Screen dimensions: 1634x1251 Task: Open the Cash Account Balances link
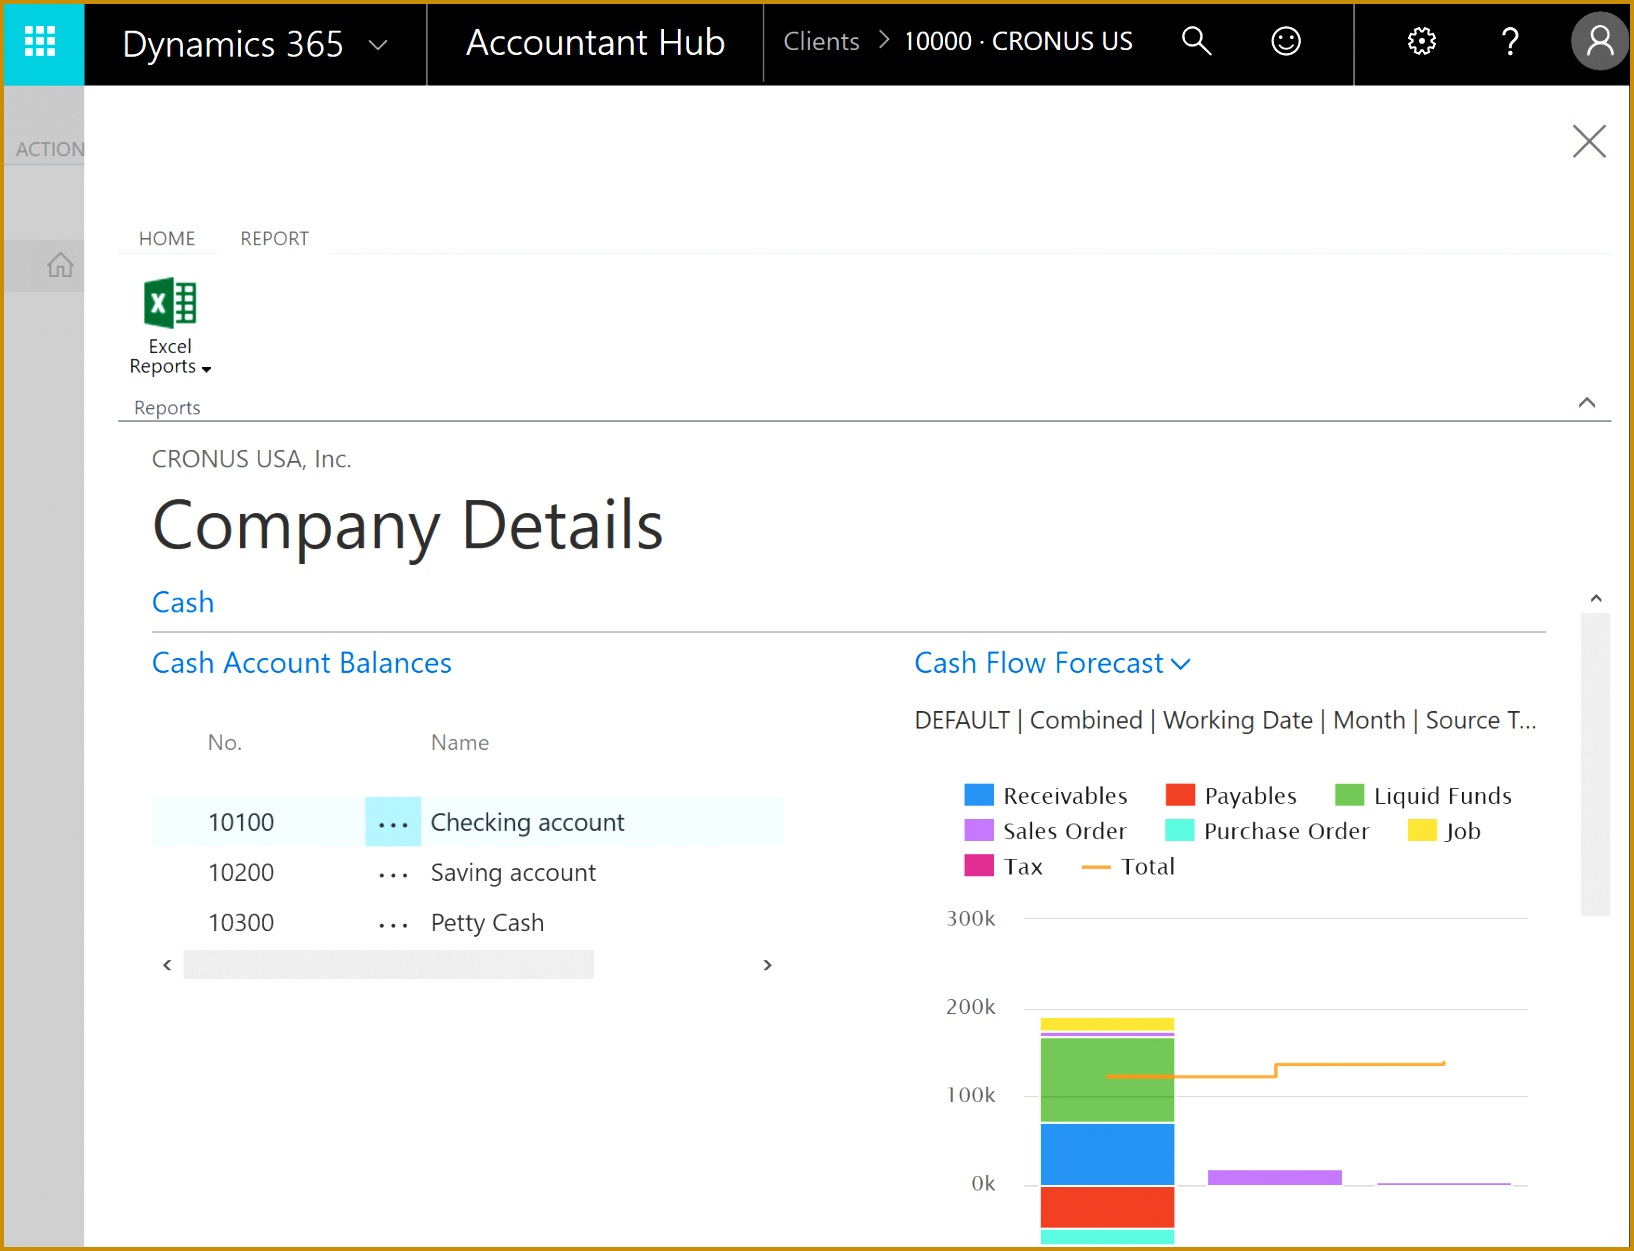(301, 663)
